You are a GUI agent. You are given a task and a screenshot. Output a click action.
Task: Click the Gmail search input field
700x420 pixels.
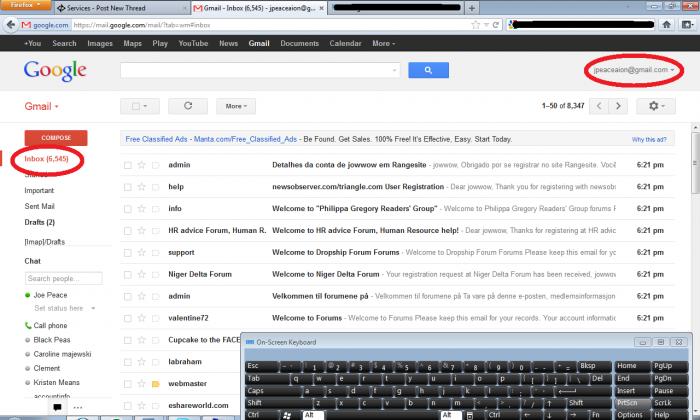[x=257, y=70]
